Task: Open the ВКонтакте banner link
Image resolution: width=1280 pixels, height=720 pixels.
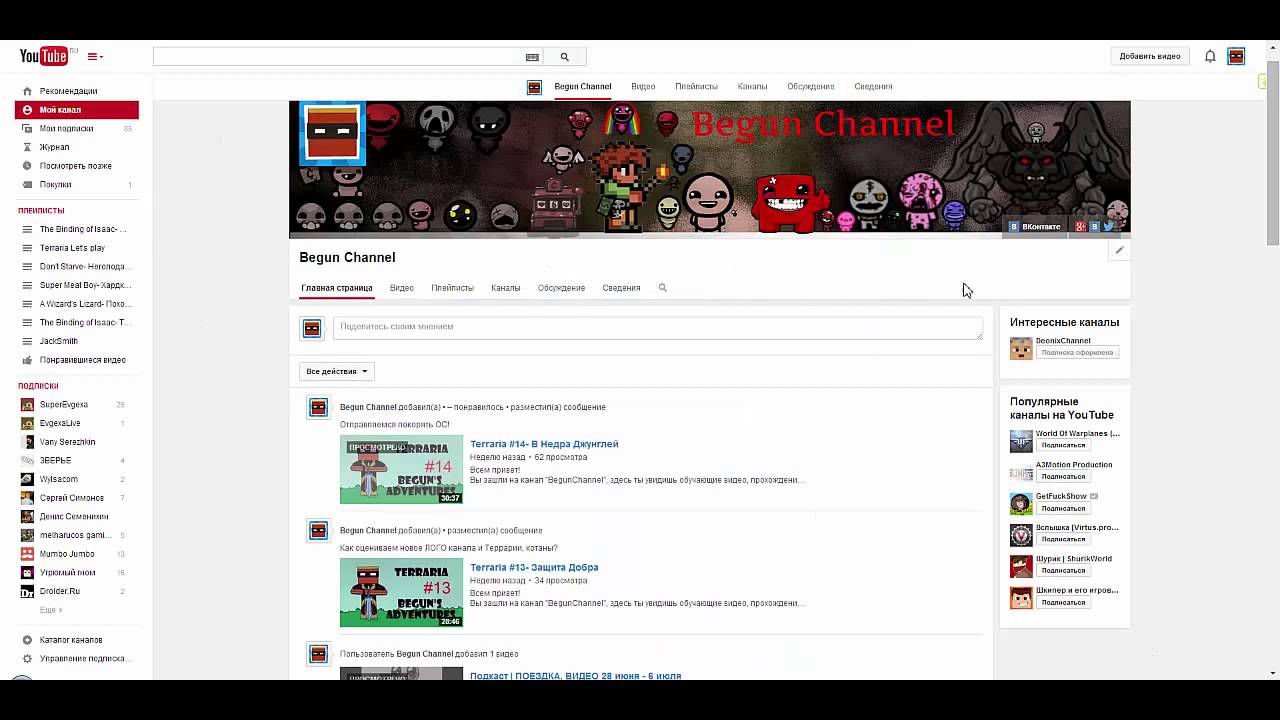Action: click(x=1035, y=227)
